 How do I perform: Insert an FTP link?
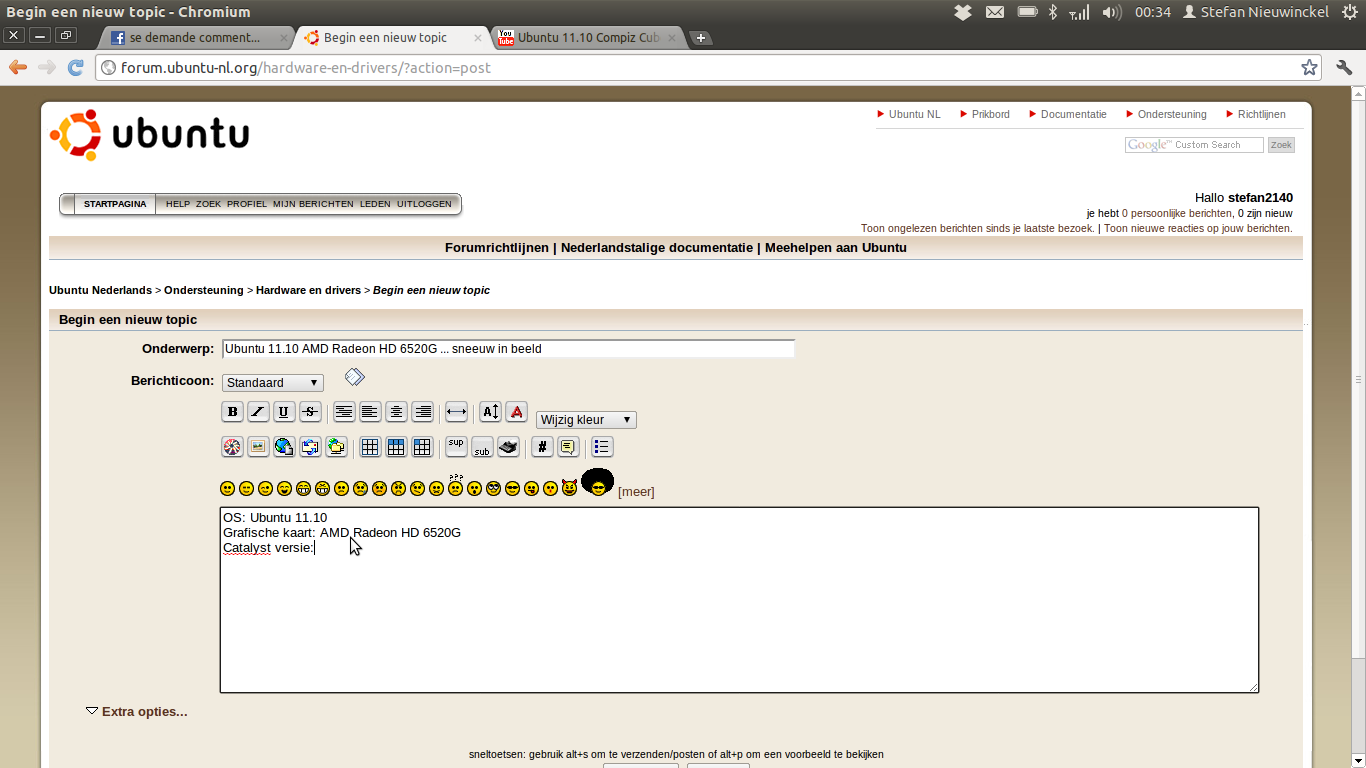point(336,447)
